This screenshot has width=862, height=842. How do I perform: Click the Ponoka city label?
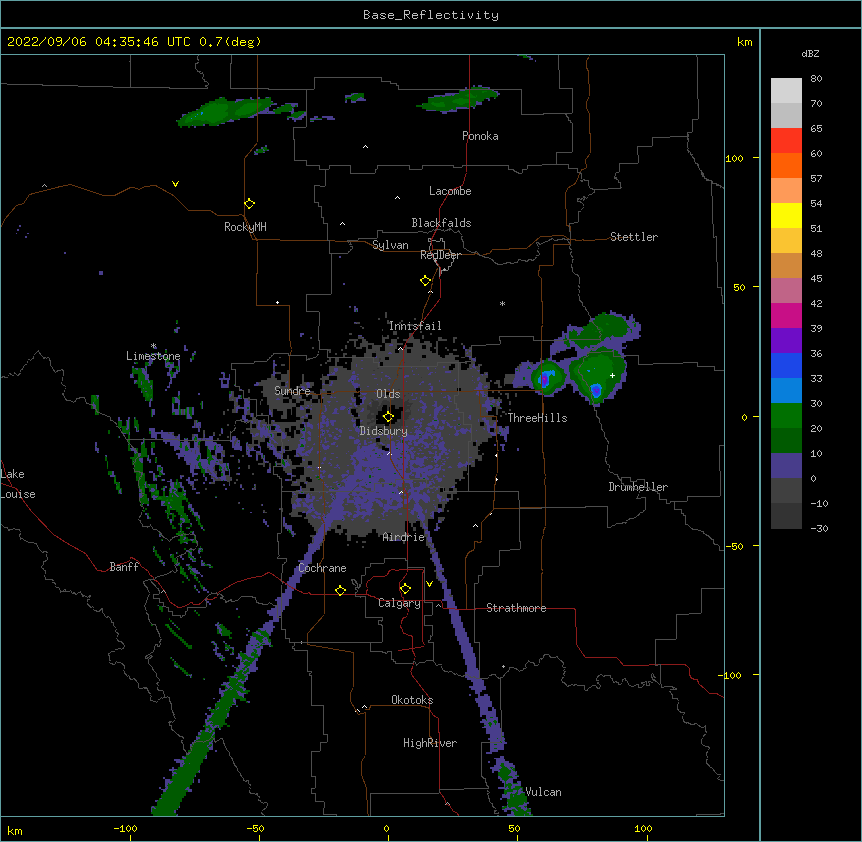tap(480, 136)
